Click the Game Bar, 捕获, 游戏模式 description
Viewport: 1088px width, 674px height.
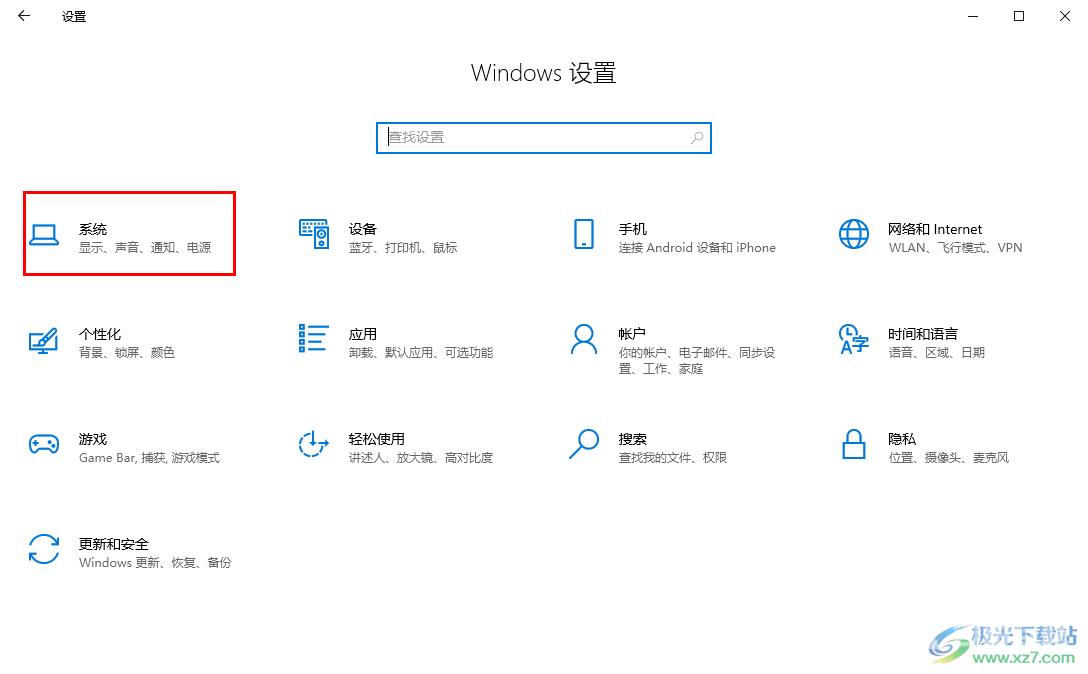point(149,457)
